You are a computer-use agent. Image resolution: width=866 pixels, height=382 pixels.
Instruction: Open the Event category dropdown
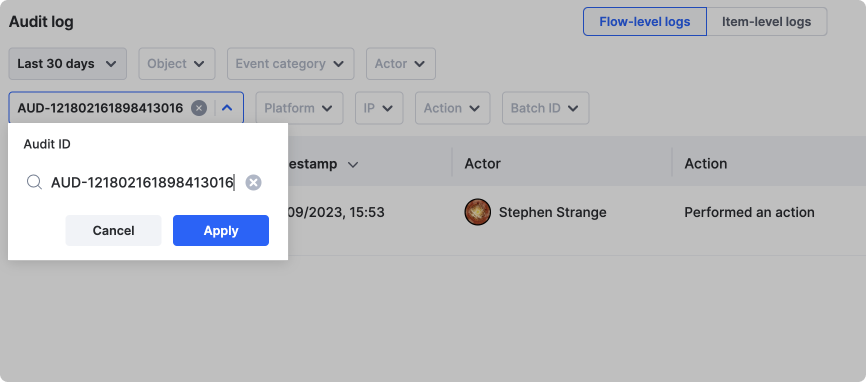click(291, 63)
